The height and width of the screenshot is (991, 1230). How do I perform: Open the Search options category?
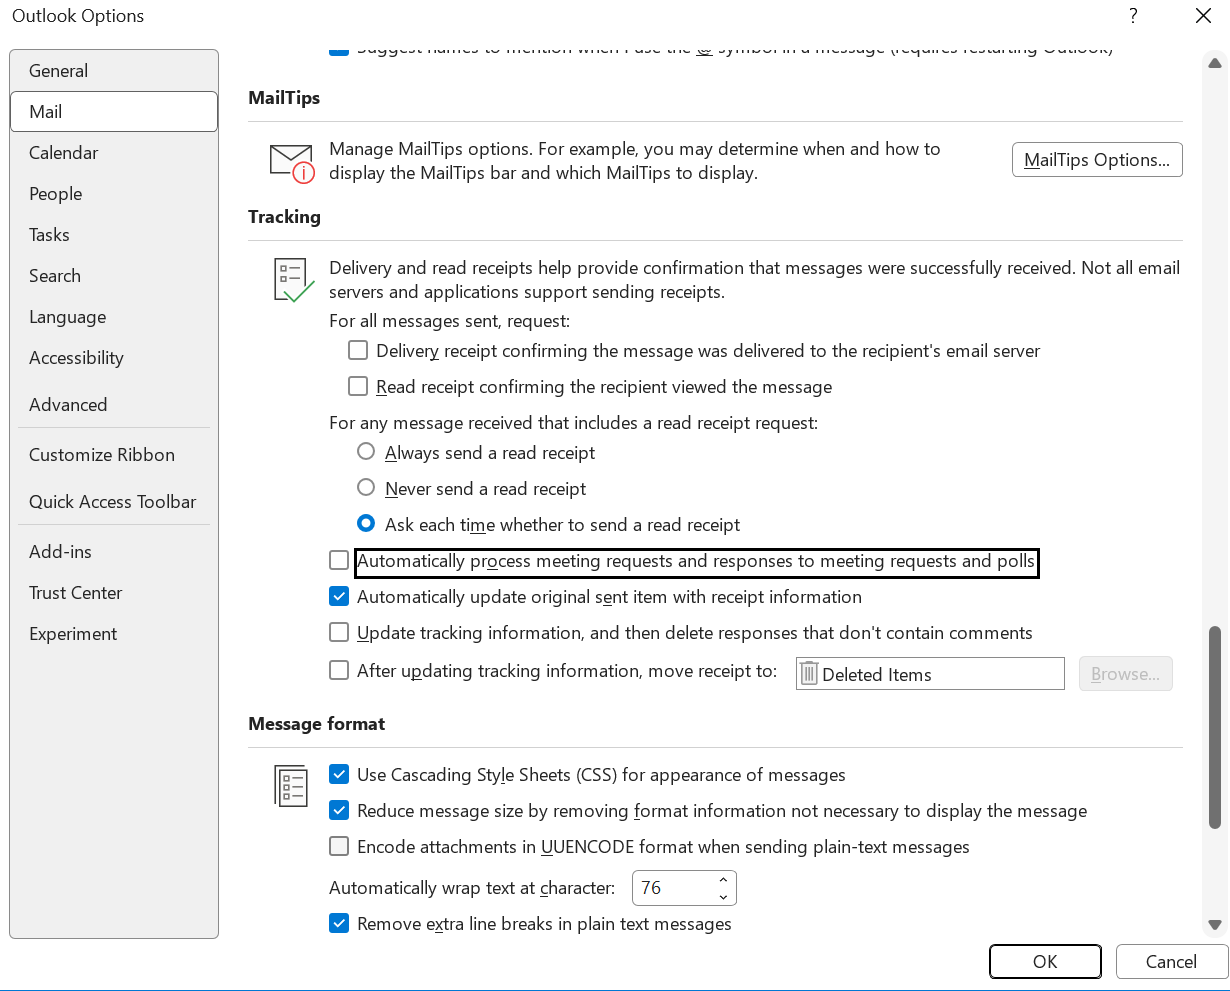[x=114, y=276]
